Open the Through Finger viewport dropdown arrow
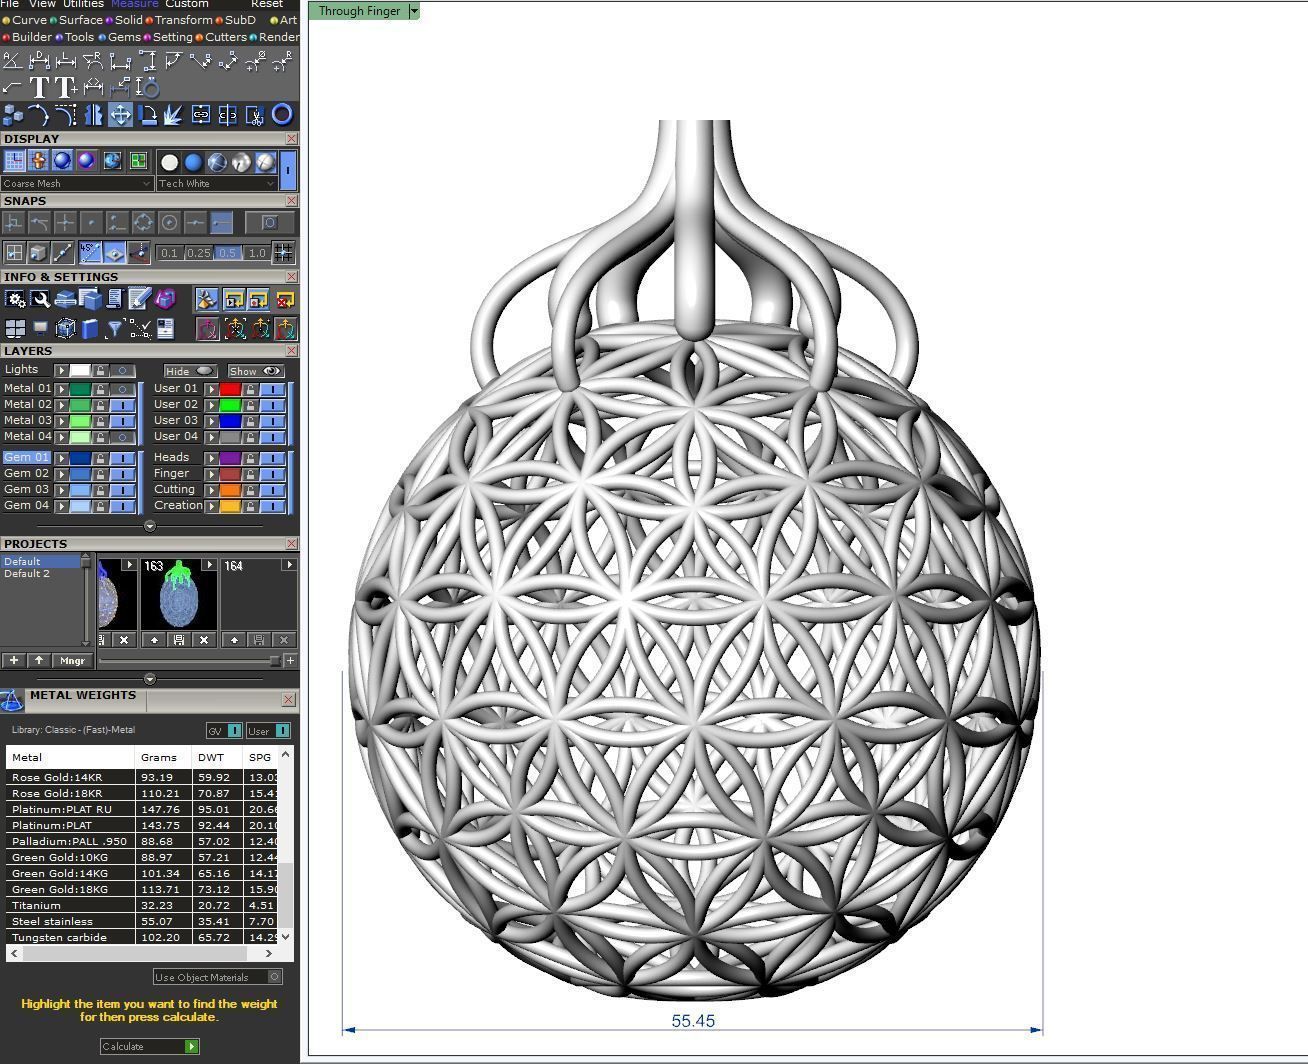This screenshot has width=1308, height=1064. click(x=414, y=11)
